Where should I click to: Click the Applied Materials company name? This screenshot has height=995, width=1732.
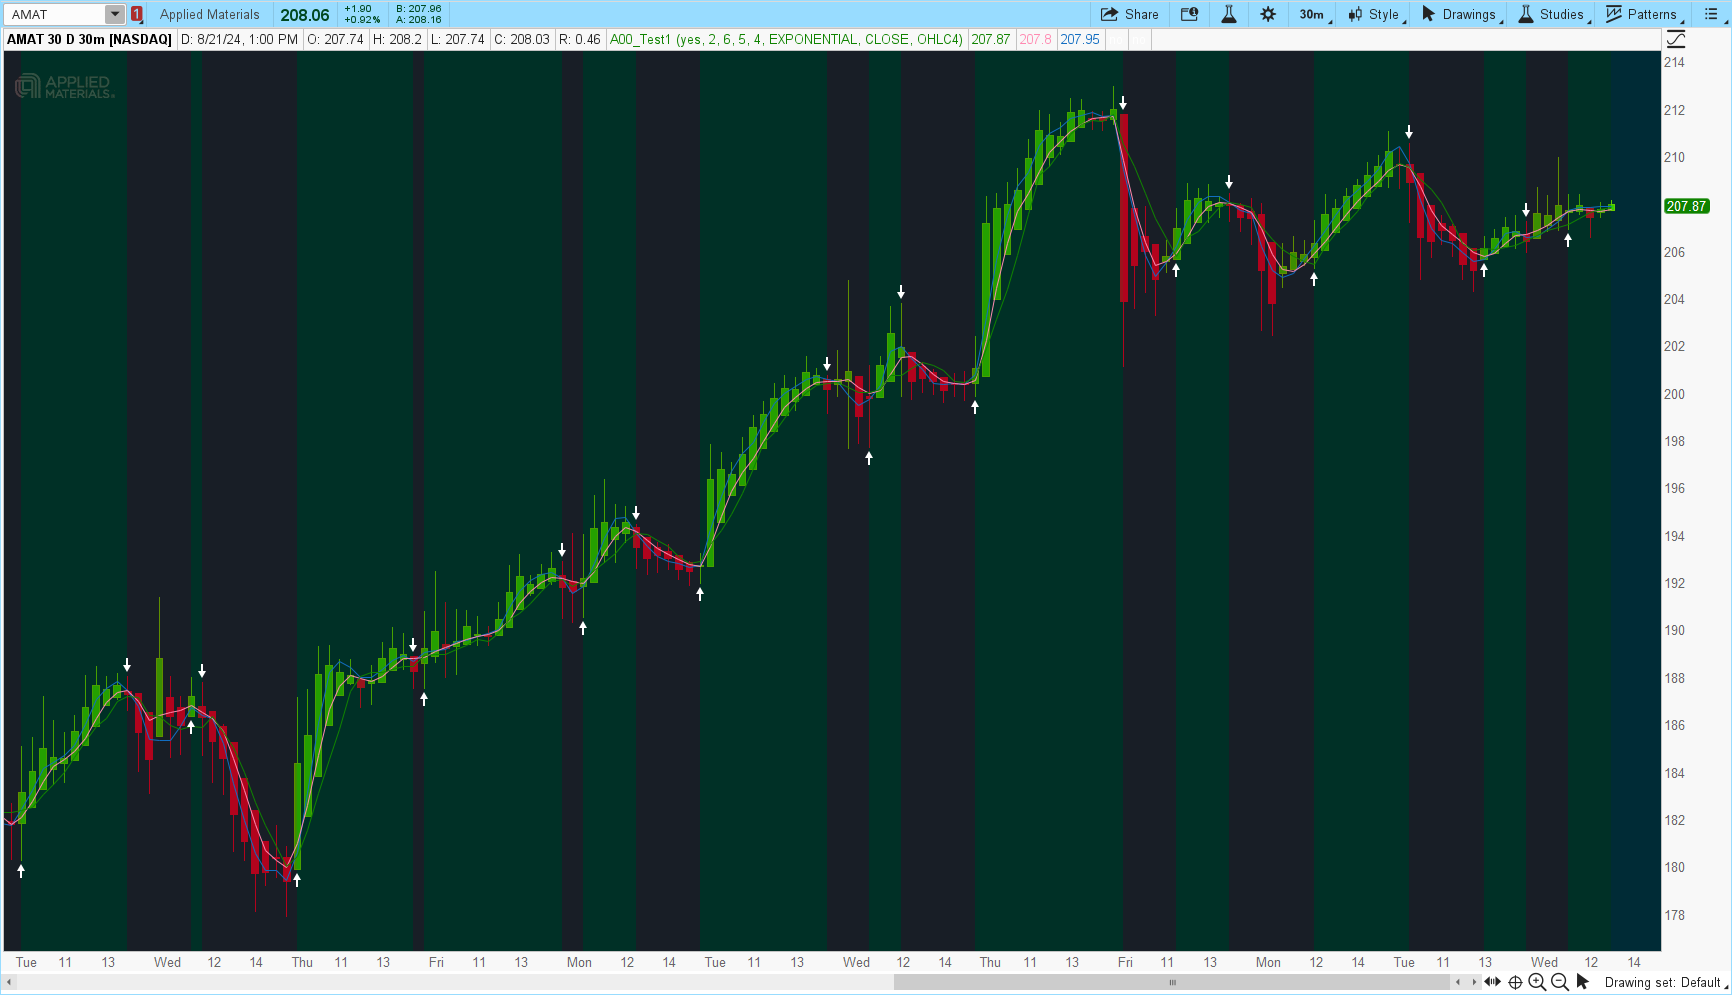coord(209,14)
